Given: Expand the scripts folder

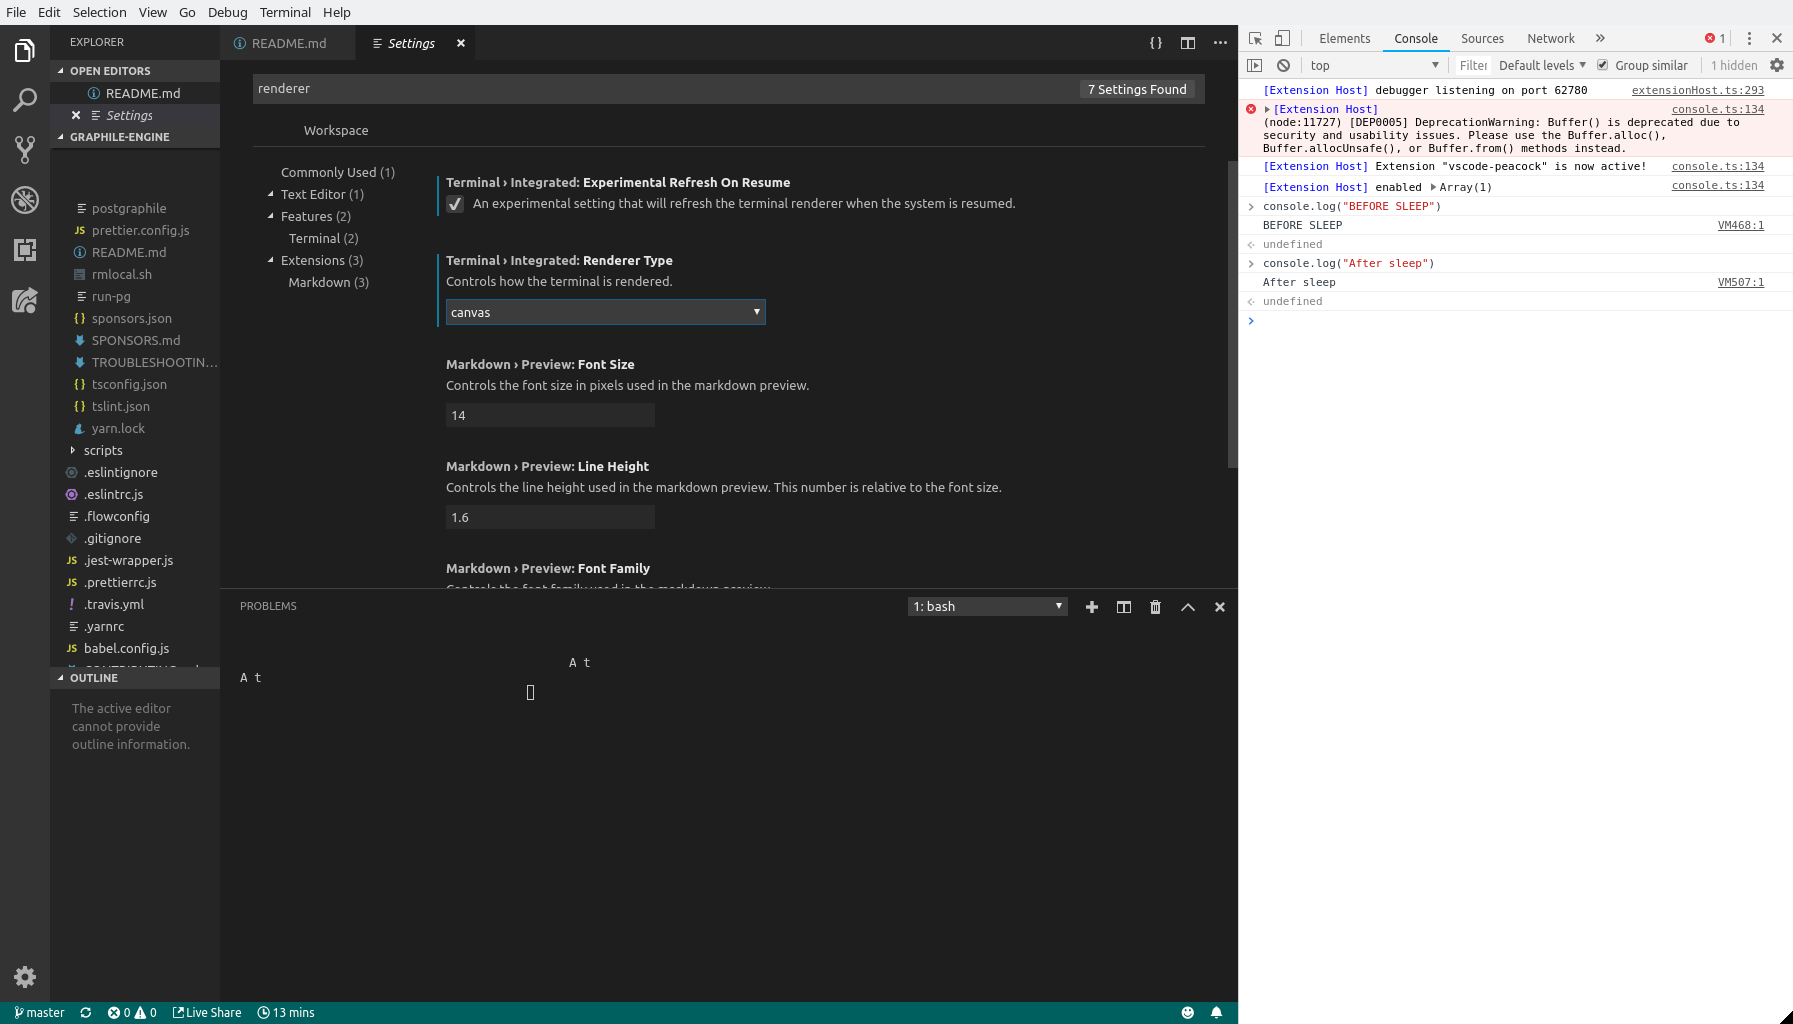Looking at the screenshot, I should tap(103, 451).
